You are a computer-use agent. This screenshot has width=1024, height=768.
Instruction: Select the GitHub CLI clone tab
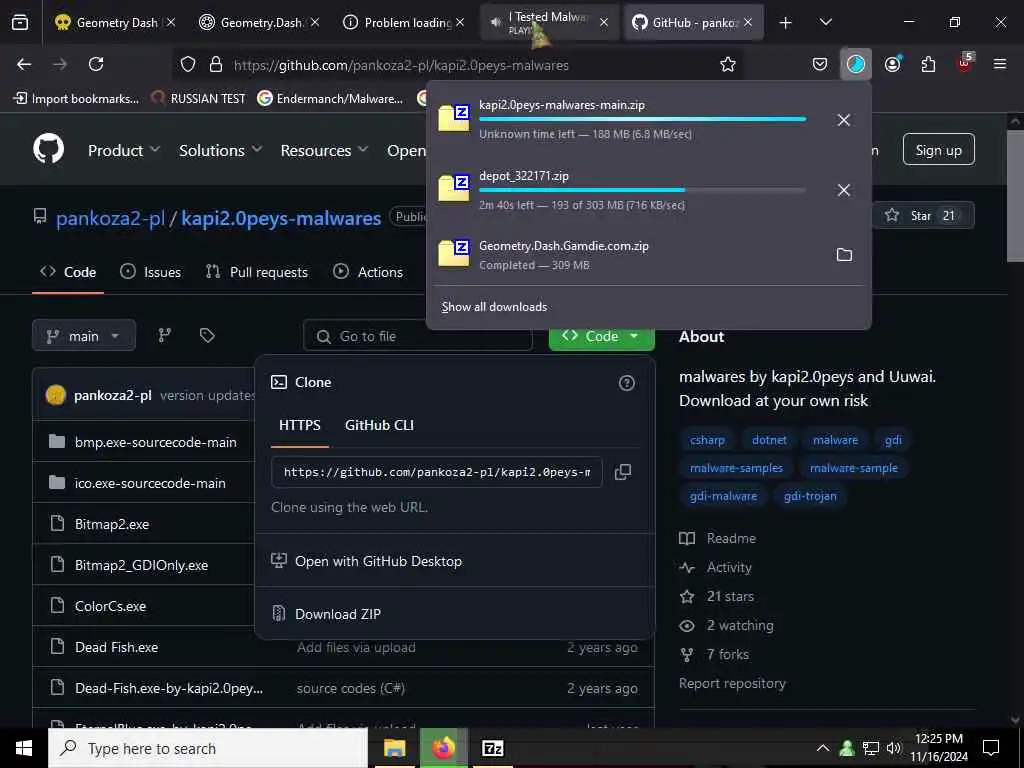pyautogui.click(x=379, y=425)
